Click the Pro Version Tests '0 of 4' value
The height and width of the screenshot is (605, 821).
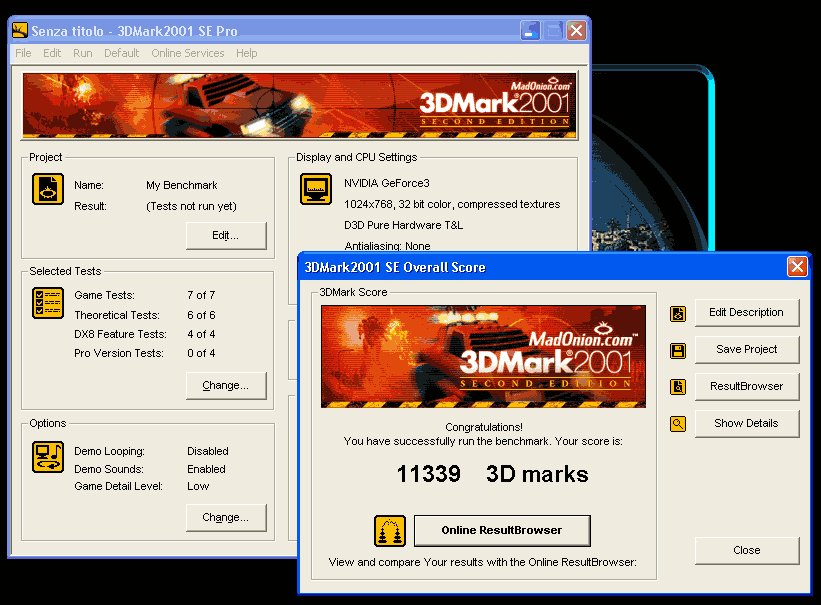[x=201, y=354]
